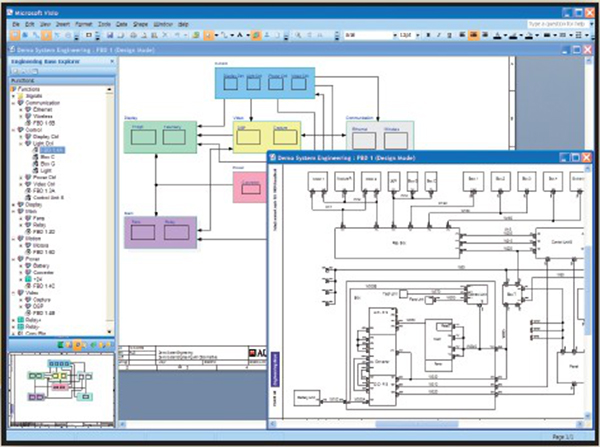The image size is (600, 447).
Task: Collapse the Control node in Functions tree
Action: coord(15,129)
